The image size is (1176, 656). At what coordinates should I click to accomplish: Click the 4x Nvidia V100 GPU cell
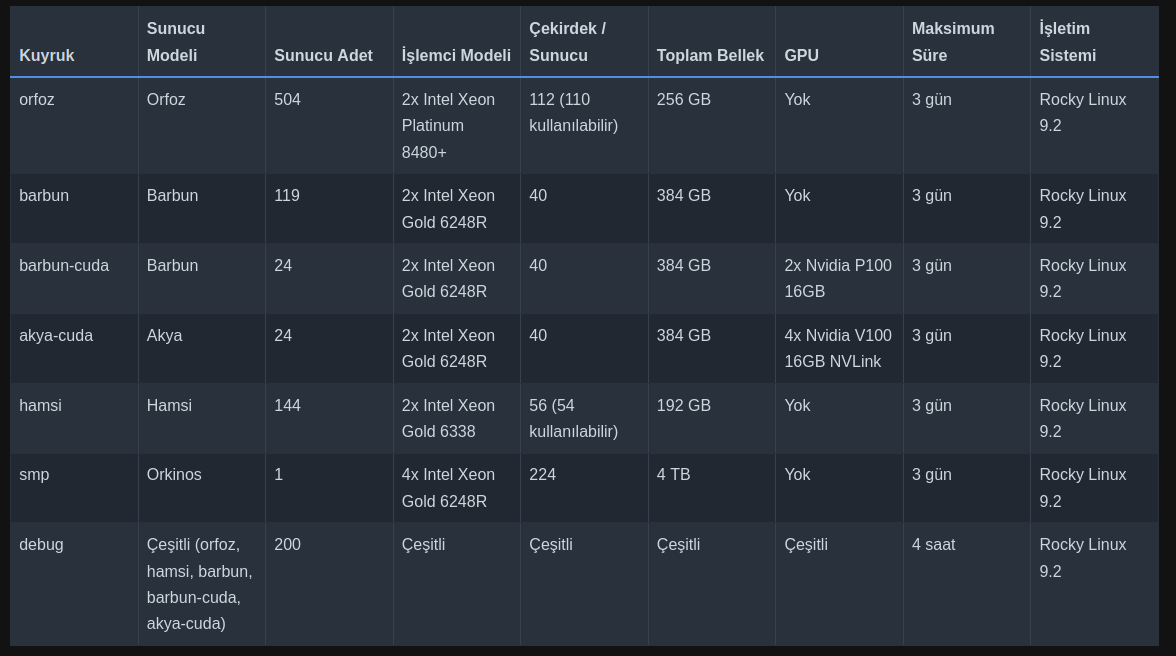pos(838,349)
